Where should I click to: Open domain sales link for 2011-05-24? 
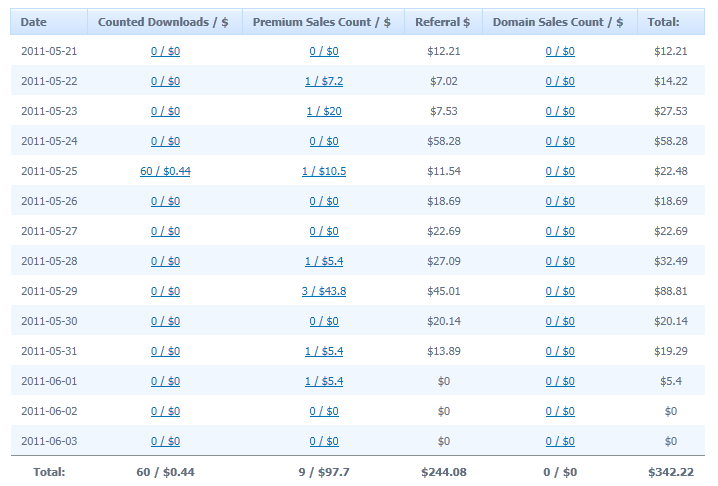(560, 142)
